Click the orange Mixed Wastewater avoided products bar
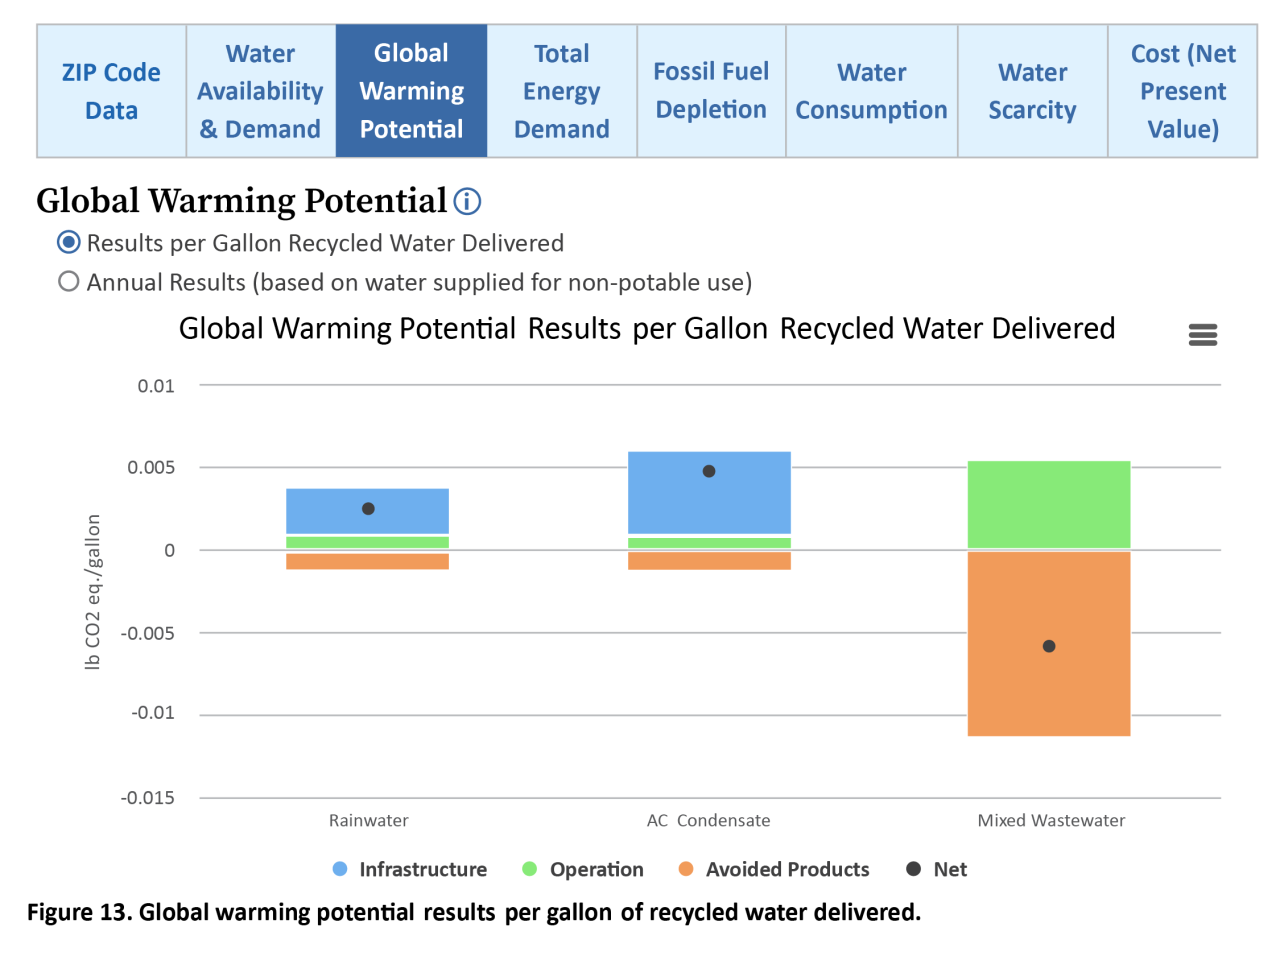 1049,690
